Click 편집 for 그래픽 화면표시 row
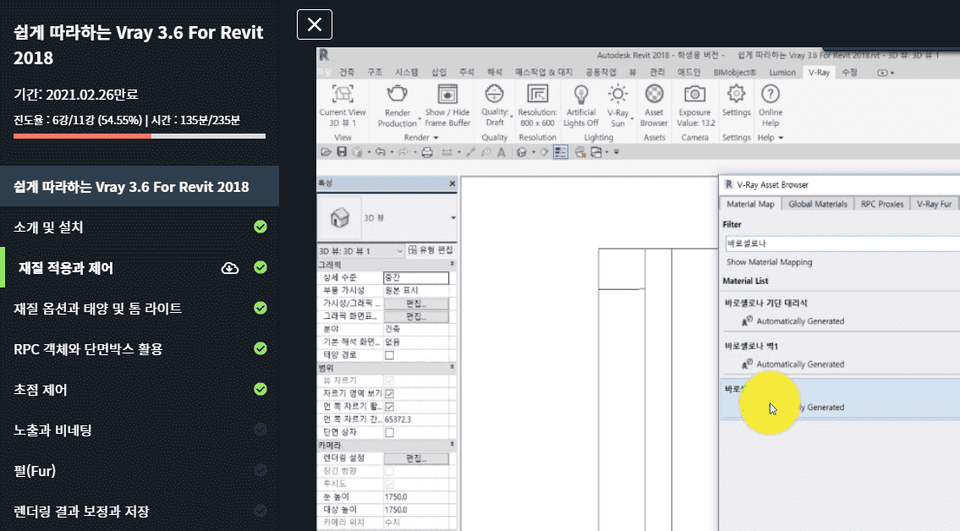This screenshot has width=960, height=531. (416, 317)
